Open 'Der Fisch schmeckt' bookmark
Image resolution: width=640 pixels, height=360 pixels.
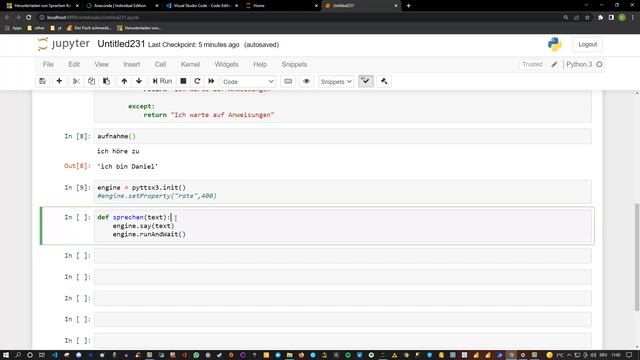point(89,28)
